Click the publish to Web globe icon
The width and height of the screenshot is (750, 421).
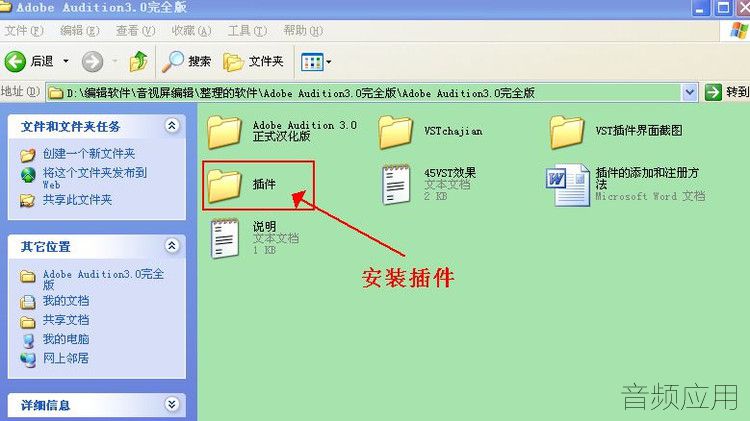pyautogui.click(x=28, y=175)
